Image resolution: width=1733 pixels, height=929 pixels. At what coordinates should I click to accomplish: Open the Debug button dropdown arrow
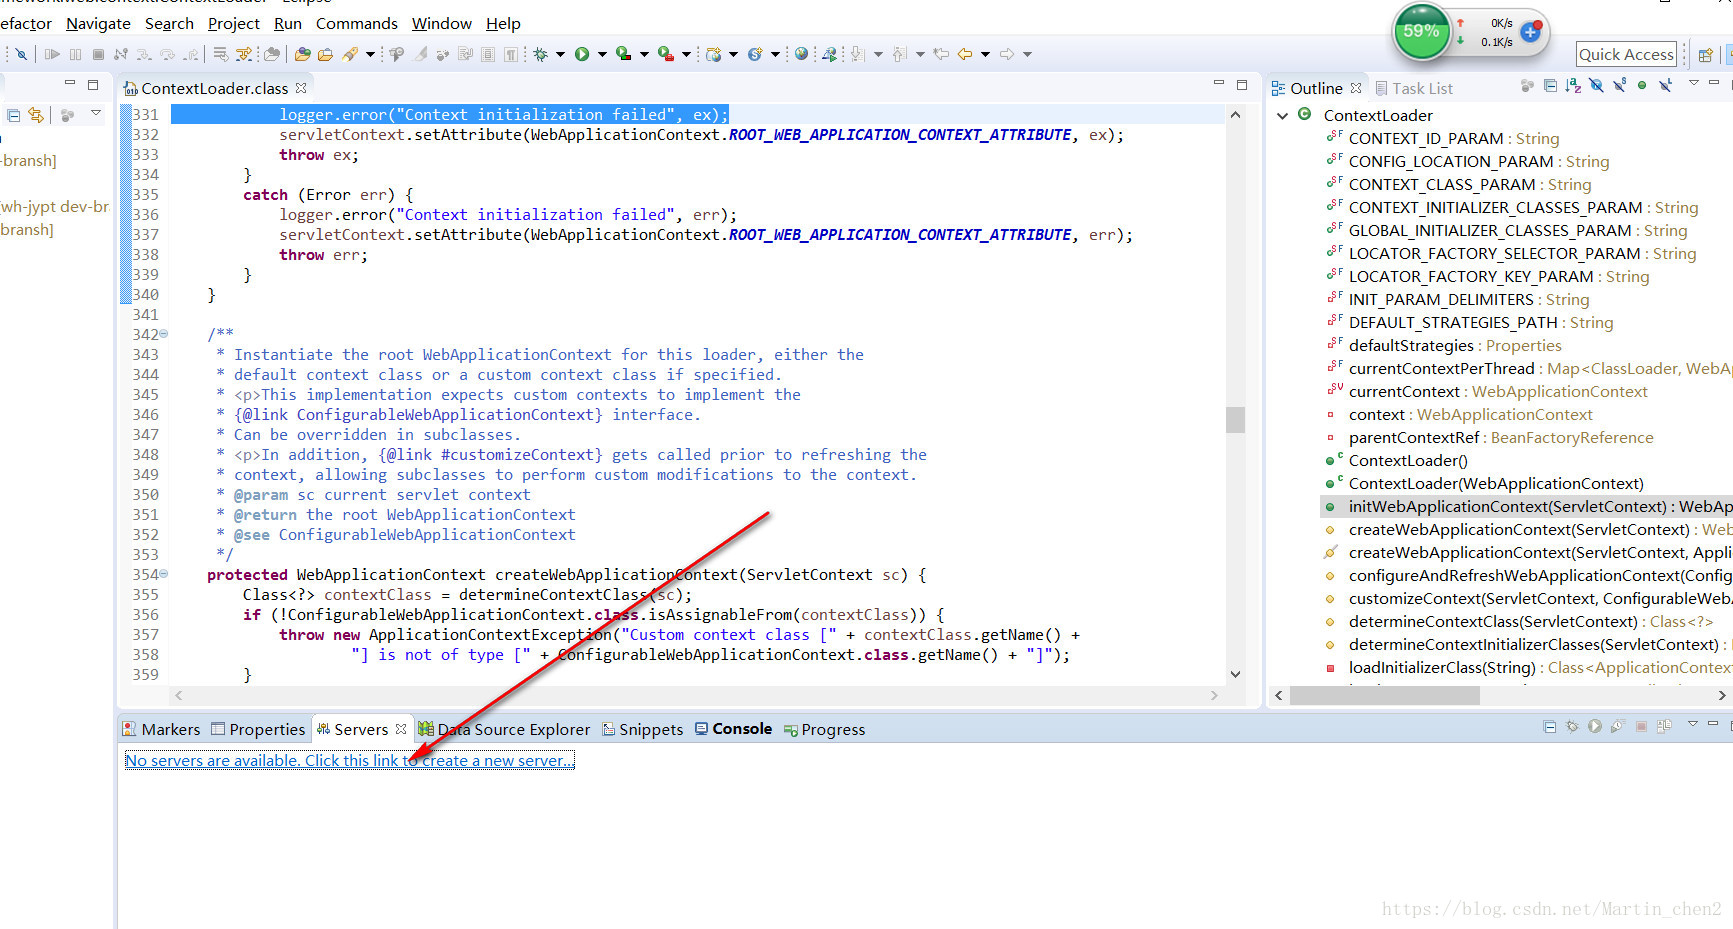(560, 54)
